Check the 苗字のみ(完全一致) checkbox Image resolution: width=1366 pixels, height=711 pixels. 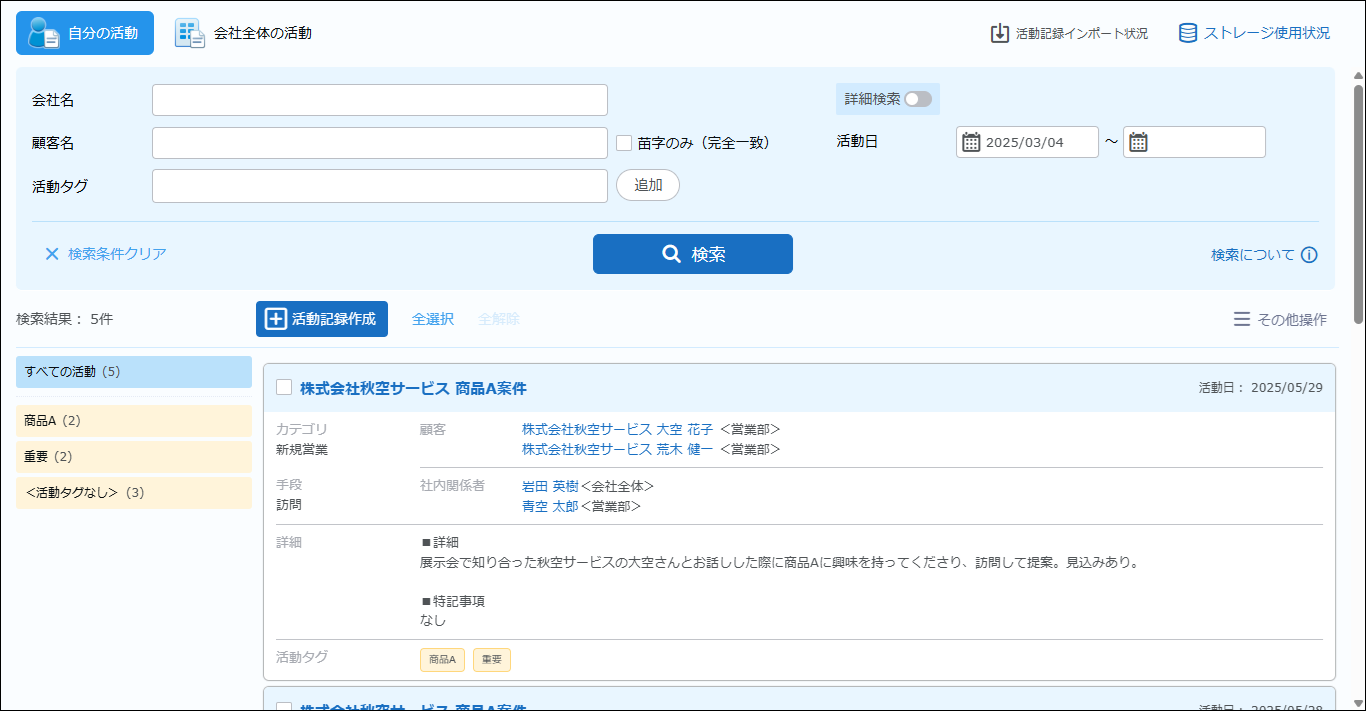click(x=624, y=143)
